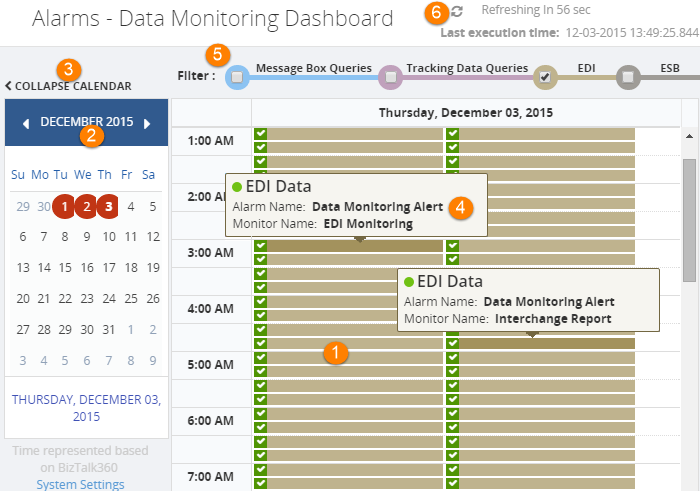Click the scrollbar up arrow
Viewport: 700px width, 491px height.
tap(689, 136)
